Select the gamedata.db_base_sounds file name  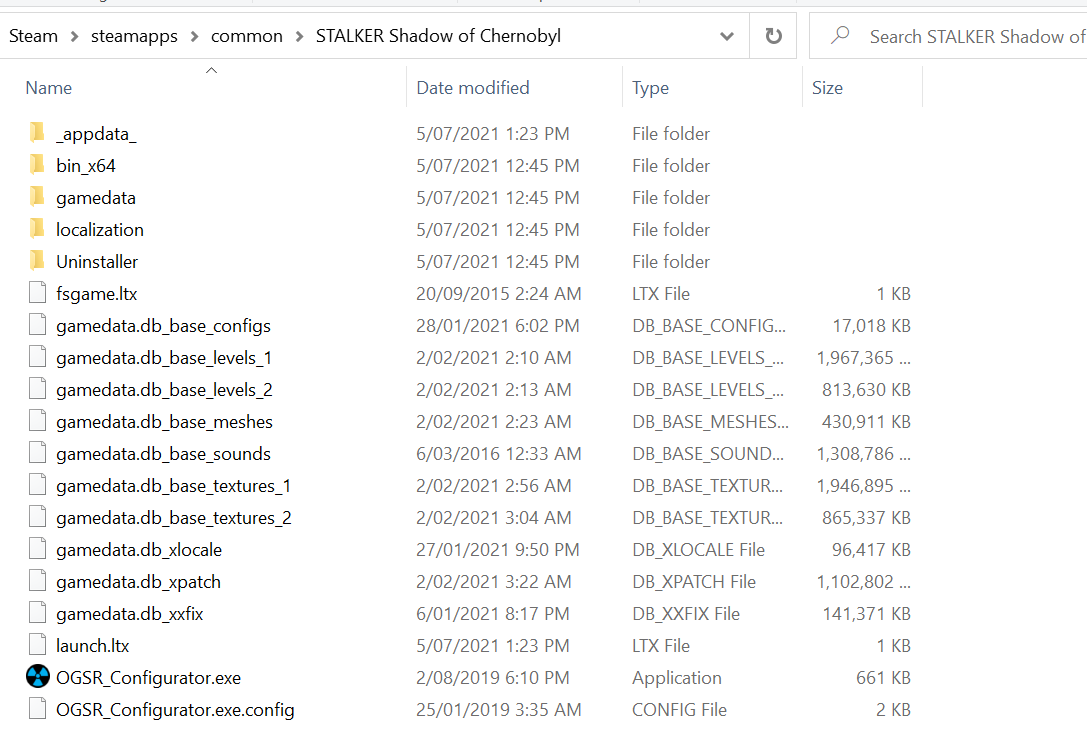[x=164, y=453]
